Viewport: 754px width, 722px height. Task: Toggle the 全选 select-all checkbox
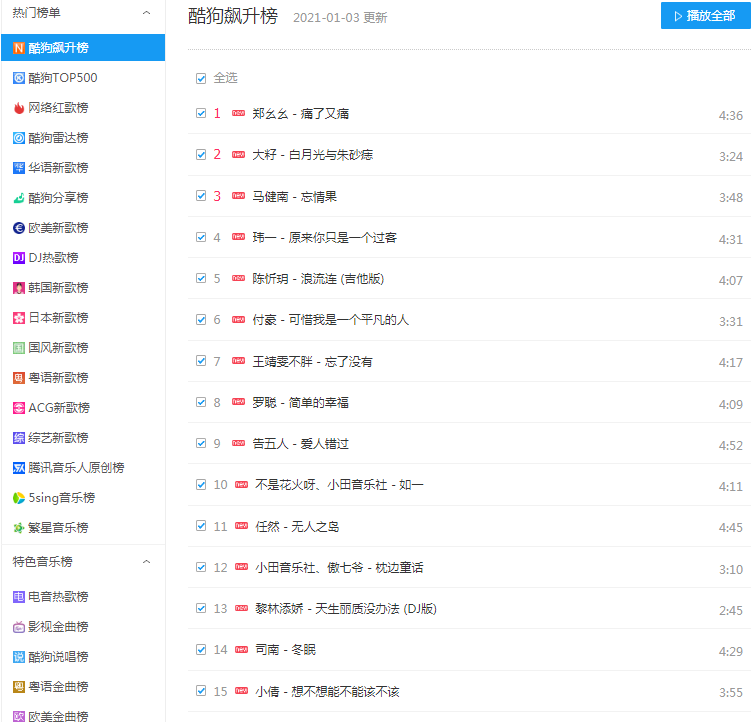tap(201, 78)
